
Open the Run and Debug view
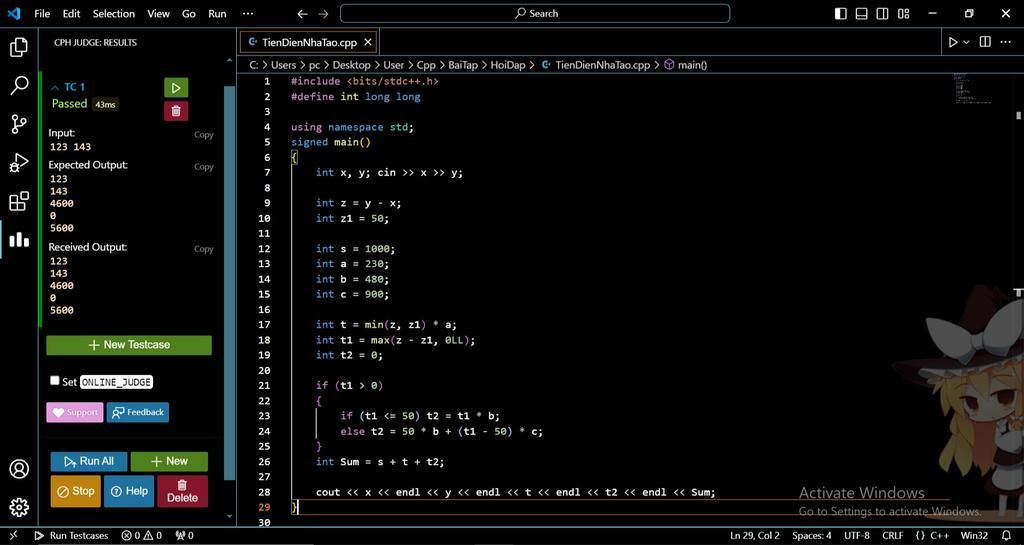18,163
